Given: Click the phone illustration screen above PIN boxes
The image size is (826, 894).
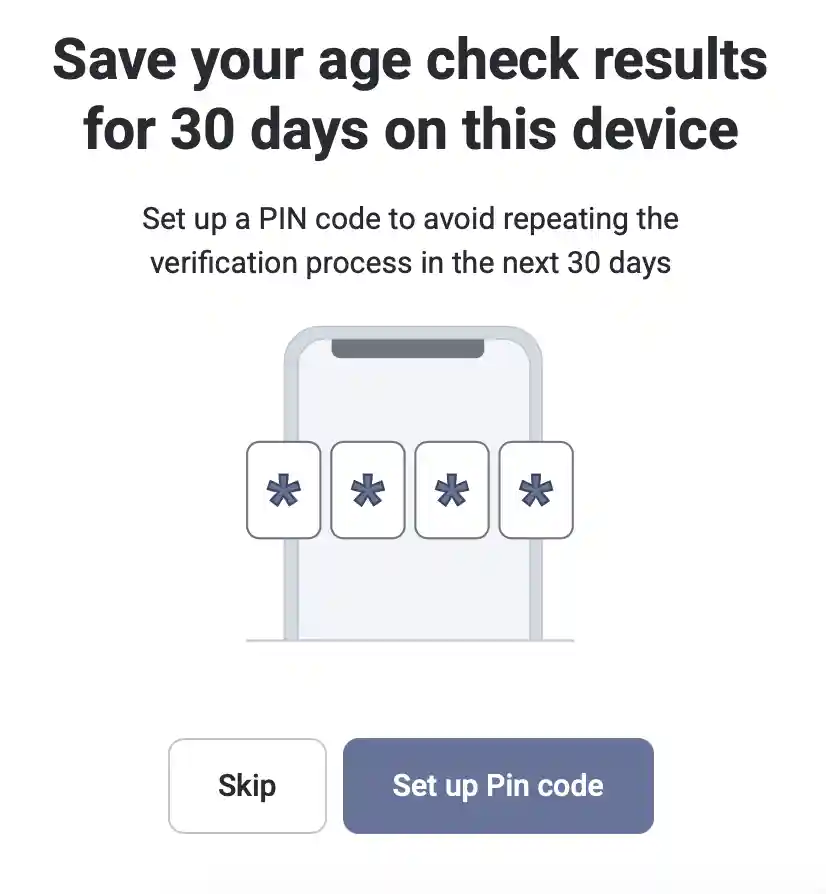Looking at the screenshot, I should (413, 399).
